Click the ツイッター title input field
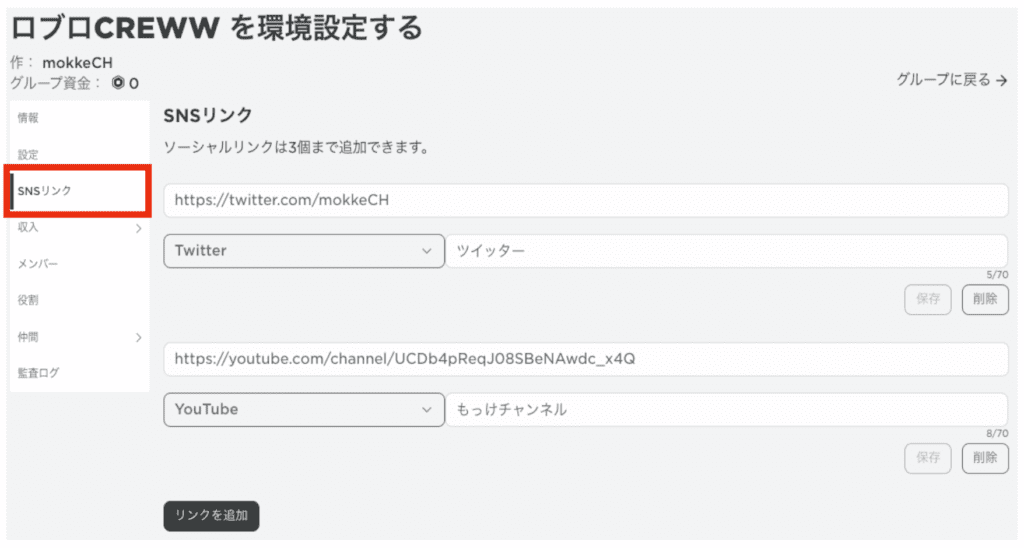The height and width of the screenshot is (548, 1024). pos(726,251)
